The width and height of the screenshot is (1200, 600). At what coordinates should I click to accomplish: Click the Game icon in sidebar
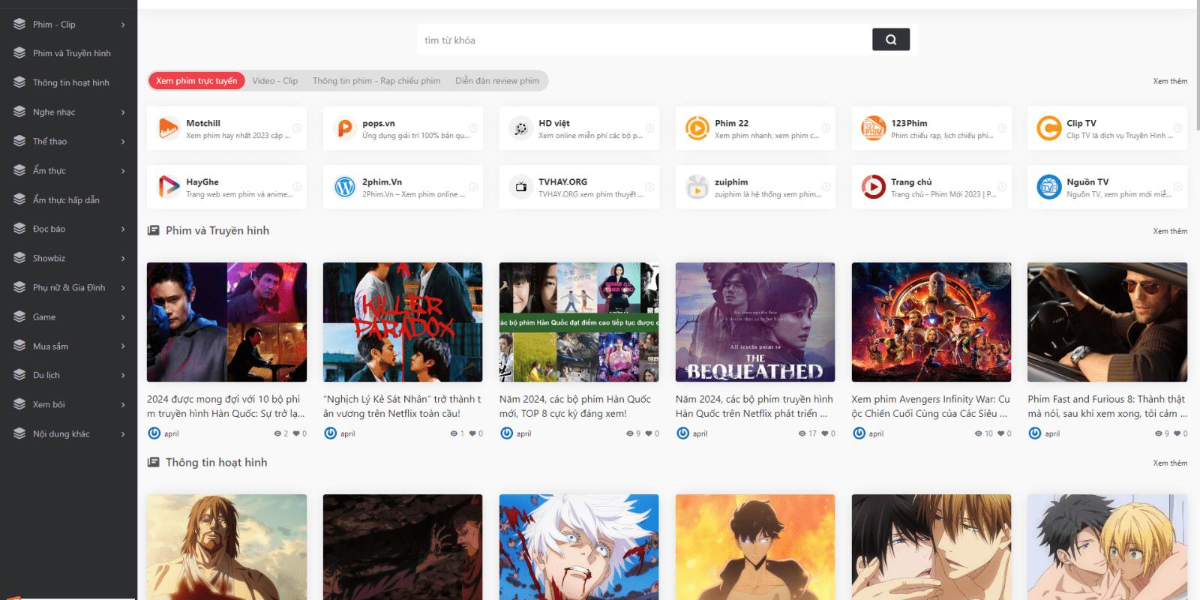19,317
